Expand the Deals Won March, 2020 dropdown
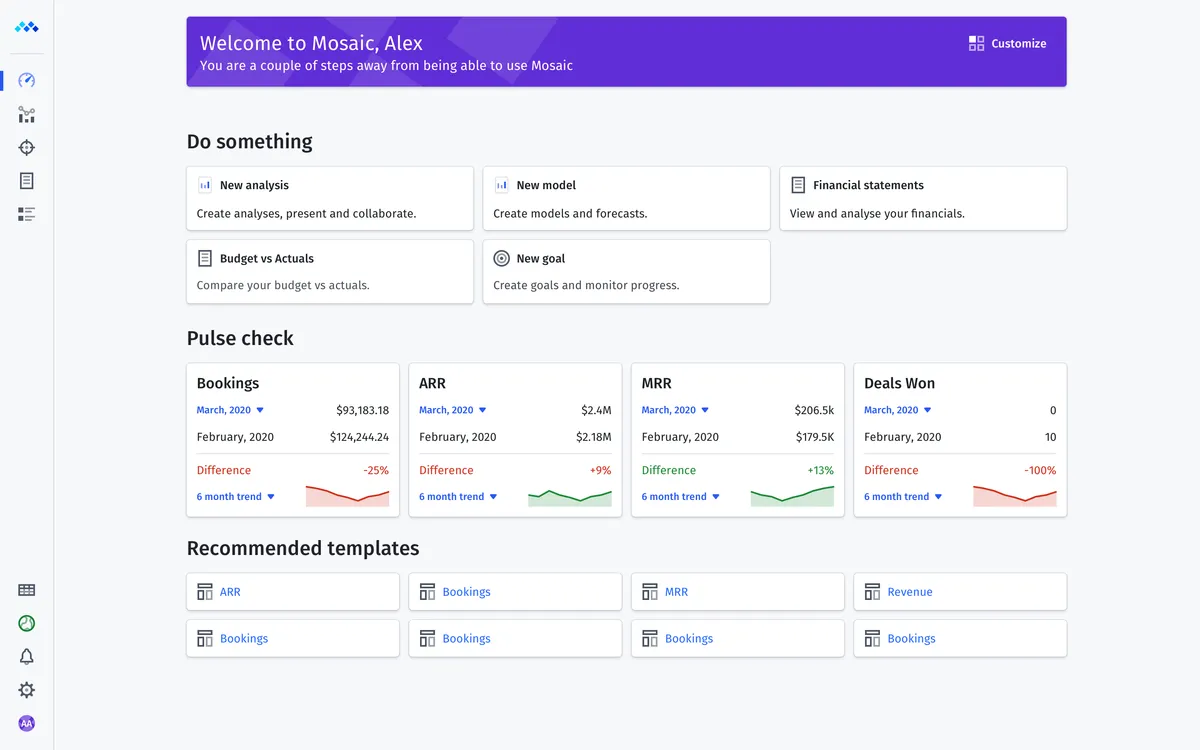Screen dimensions: 1200x750 [898, 410]
